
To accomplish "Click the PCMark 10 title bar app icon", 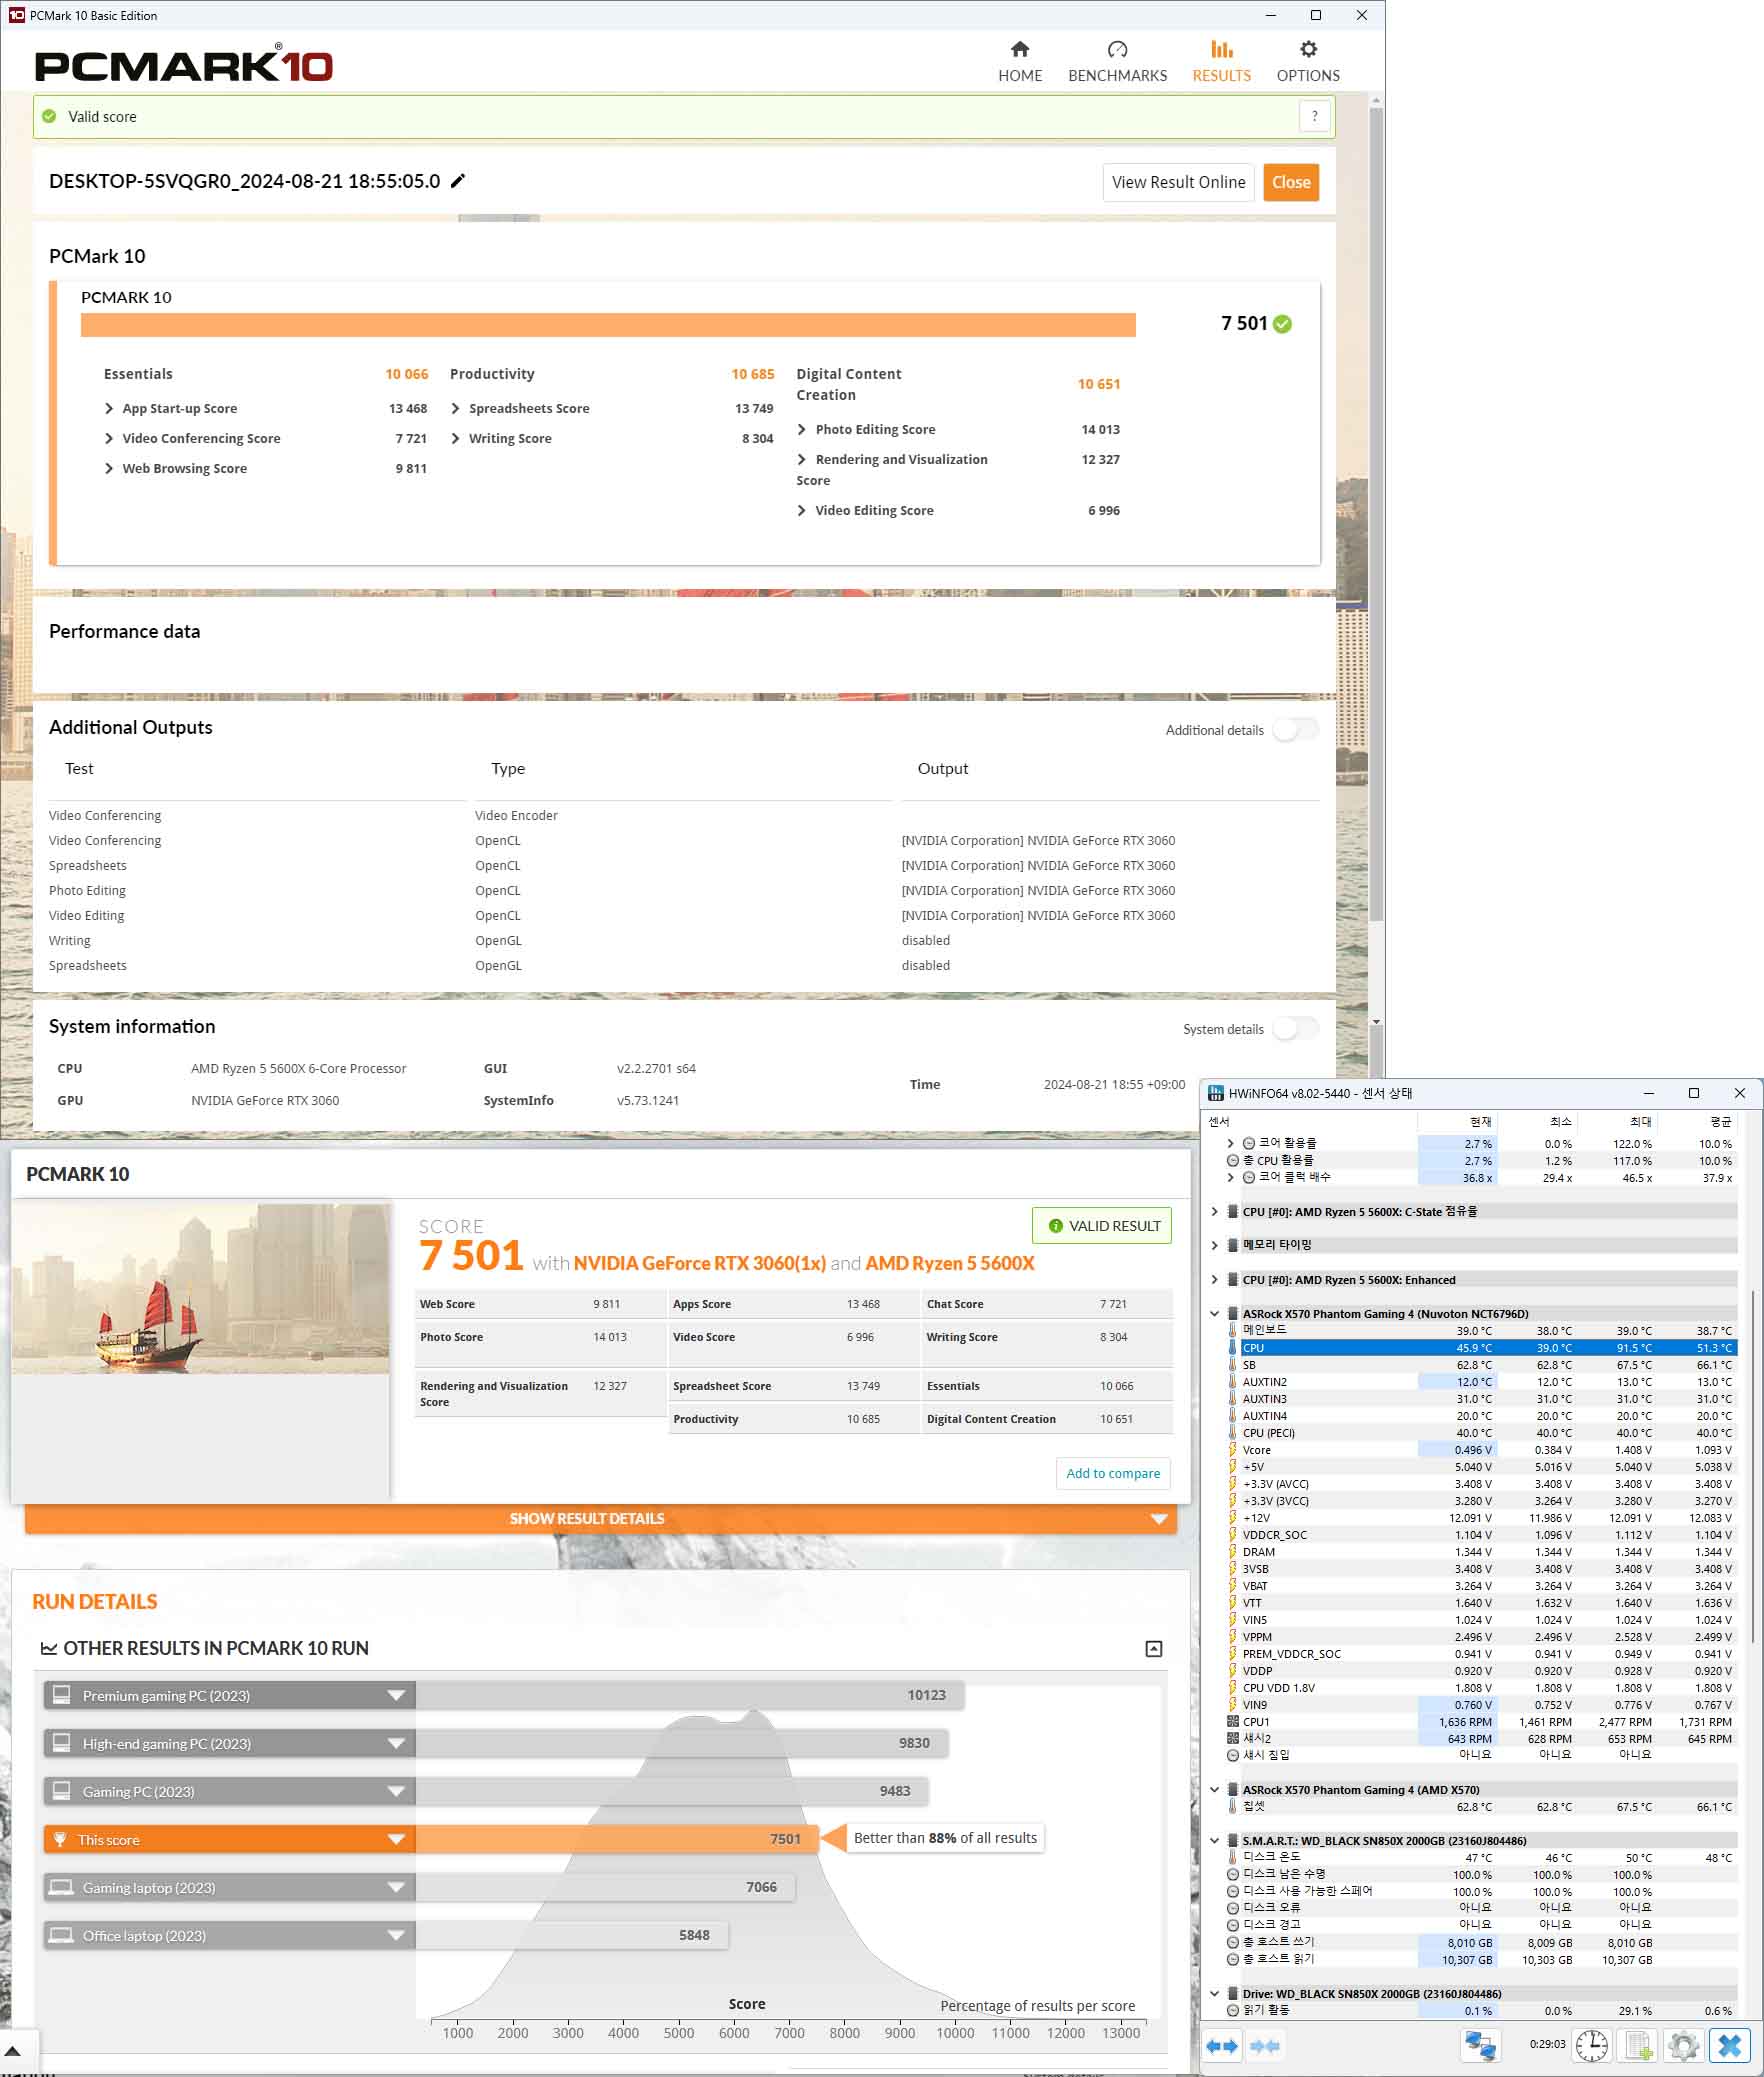I will pos(16,15).
